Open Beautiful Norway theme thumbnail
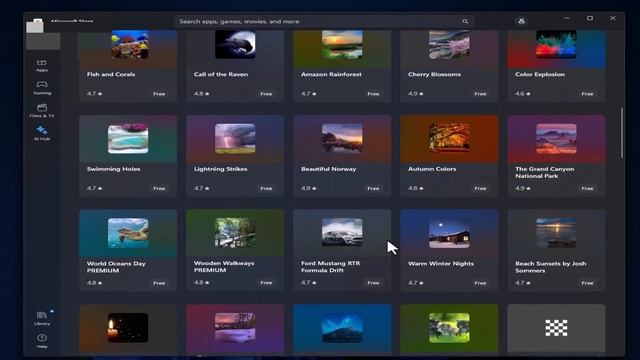 tap(342, 139)
